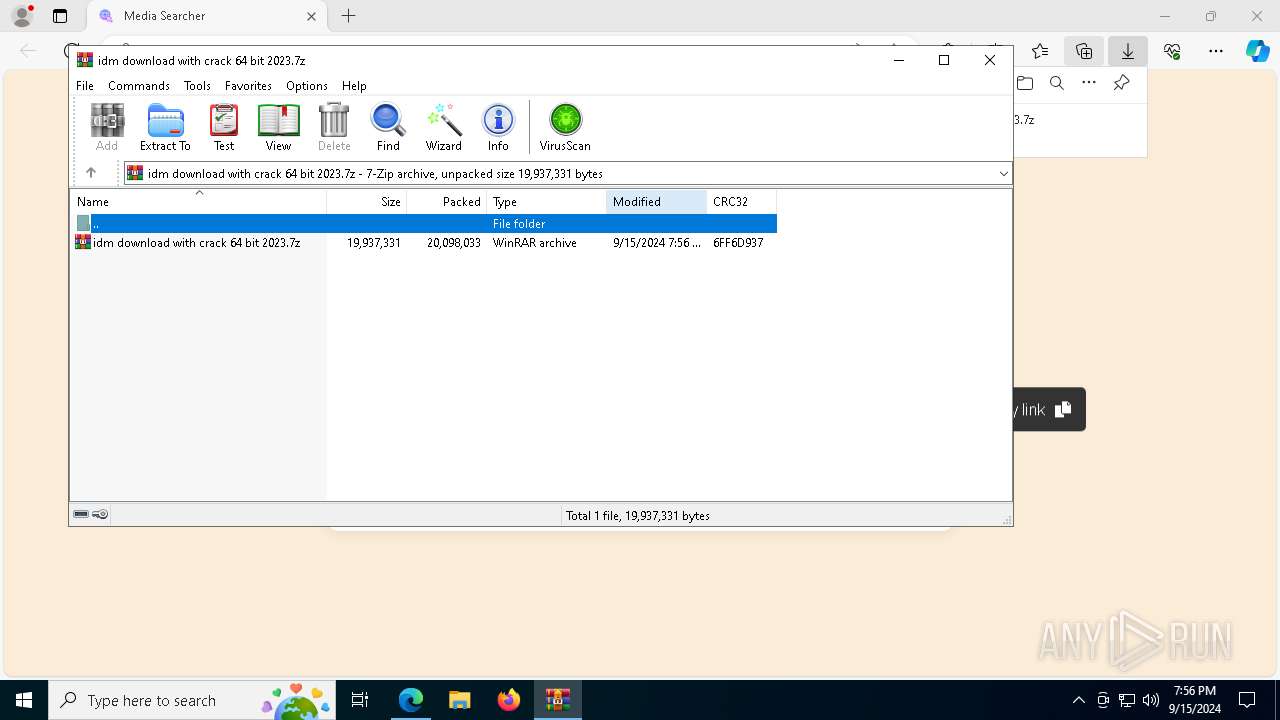The image size is (1280, 720).
Task: Click the packed value 20,098,033
Action: coord(454,243)
